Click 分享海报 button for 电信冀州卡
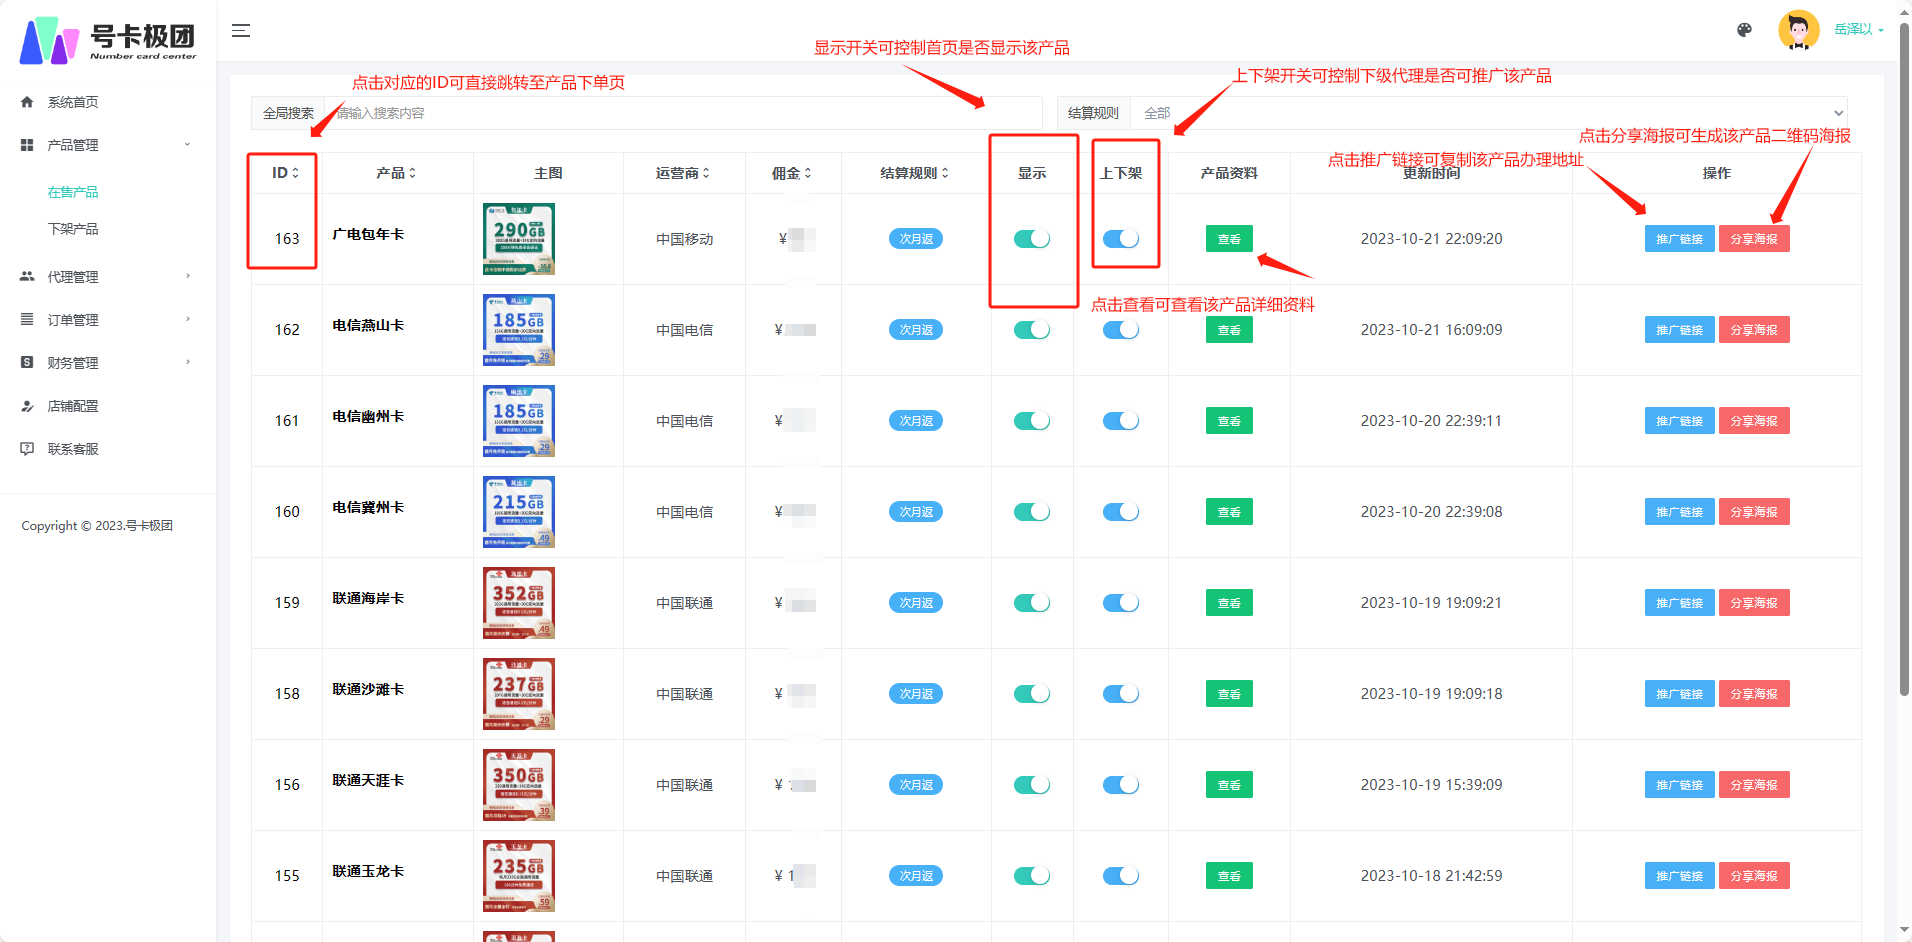 tap(1754, 512)
